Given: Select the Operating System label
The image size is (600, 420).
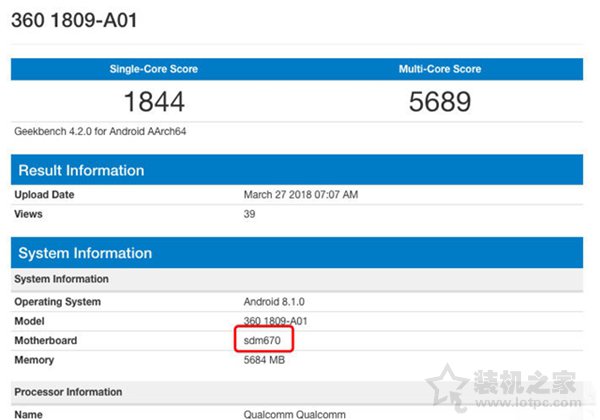Looking at the screenshot, I should click(x=57, y=302).
